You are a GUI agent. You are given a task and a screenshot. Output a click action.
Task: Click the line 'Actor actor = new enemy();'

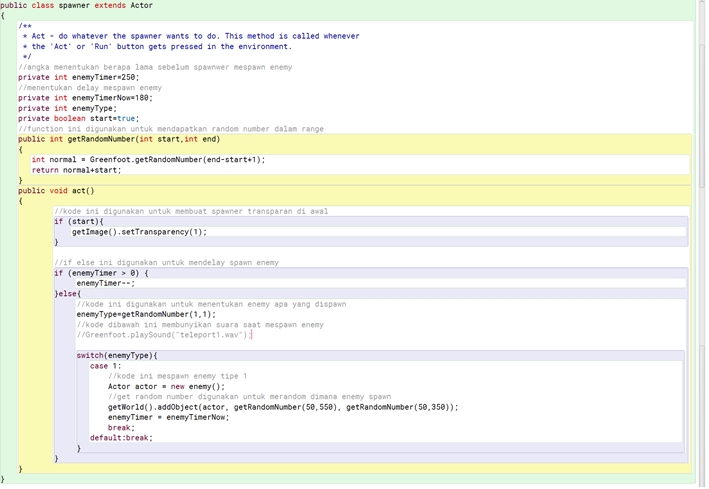pos(166,386)
